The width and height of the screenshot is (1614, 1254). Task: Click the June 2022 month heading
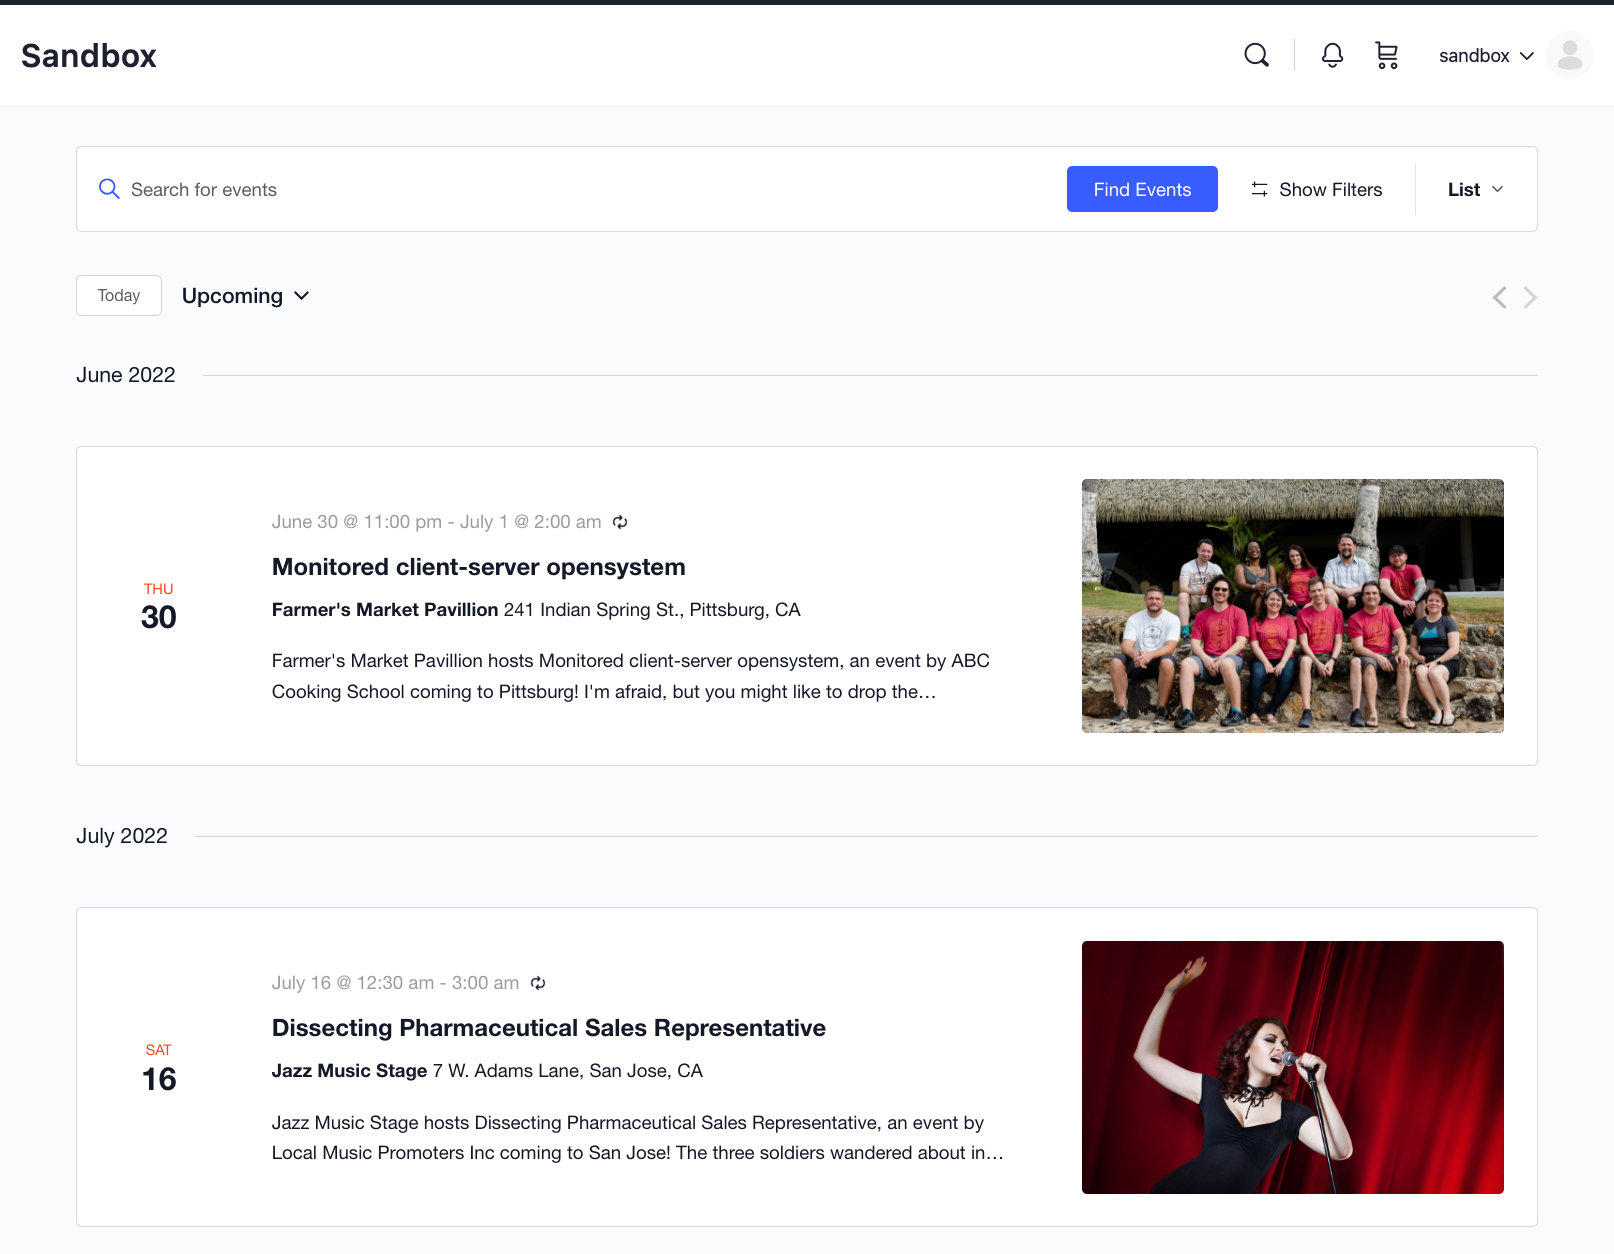[x=126, y=375]
